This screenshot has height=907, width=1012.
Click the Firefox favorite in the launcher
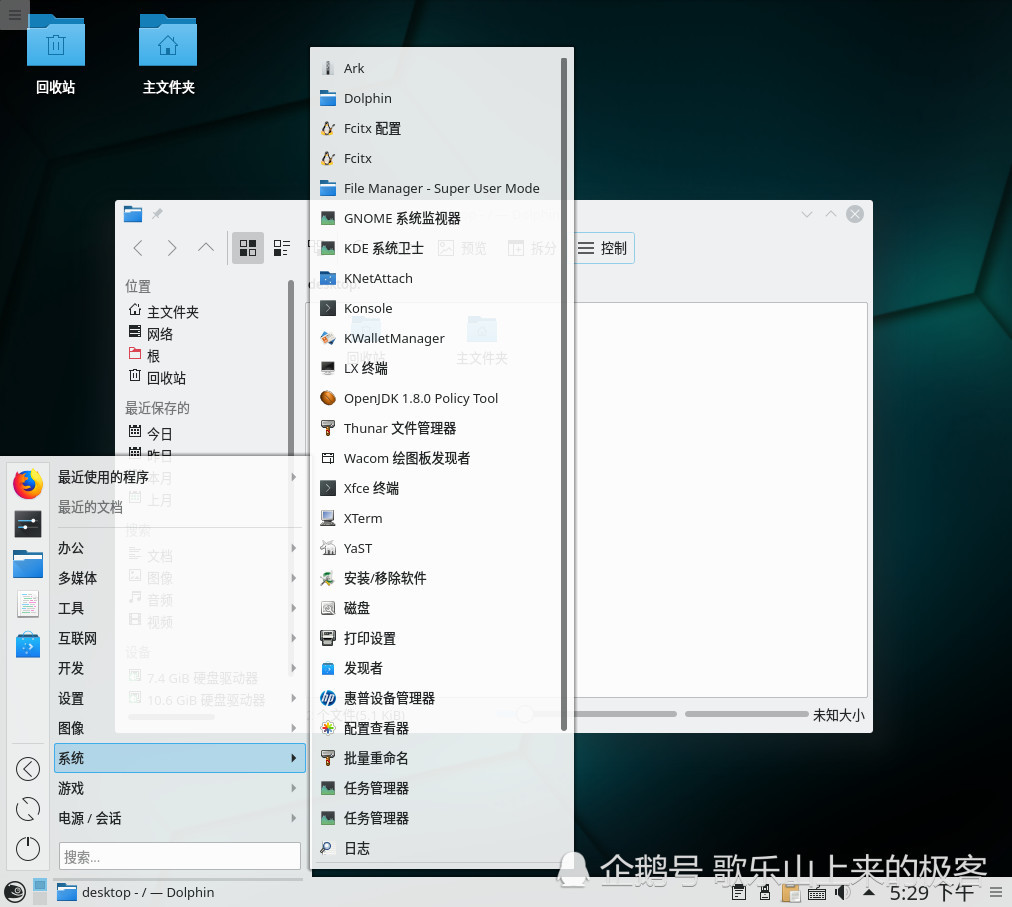pos(28,484)
